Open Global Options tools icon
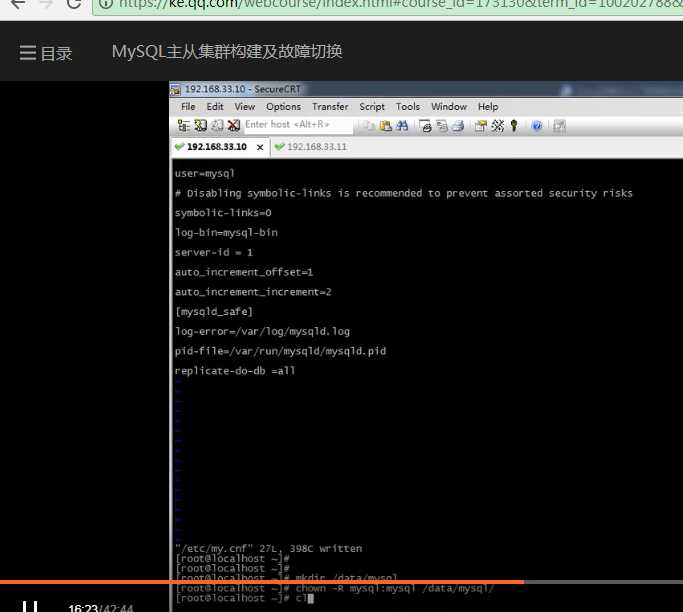The image size is (683, 612). 497,126
